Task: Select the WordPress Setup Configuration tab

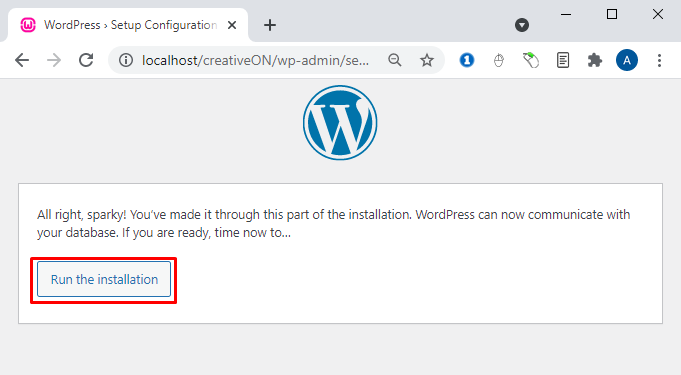Action: coord(128,25)
